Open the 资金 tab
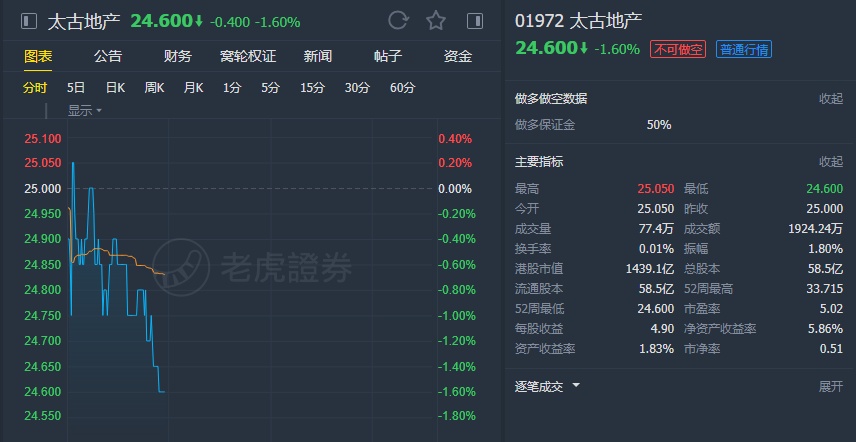Viewport: 856px width, 442px height. pos(457,56)
